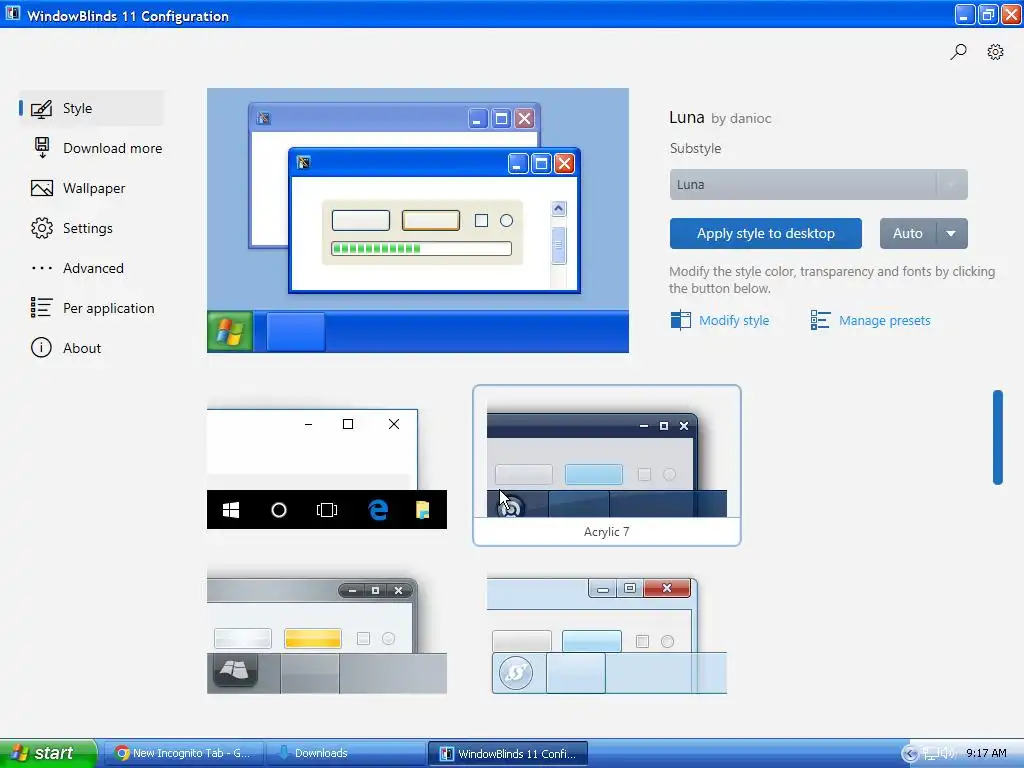Open the Downloads taskbar window
This screenshot has width=1024, height=768.
(x=346, y=753)
